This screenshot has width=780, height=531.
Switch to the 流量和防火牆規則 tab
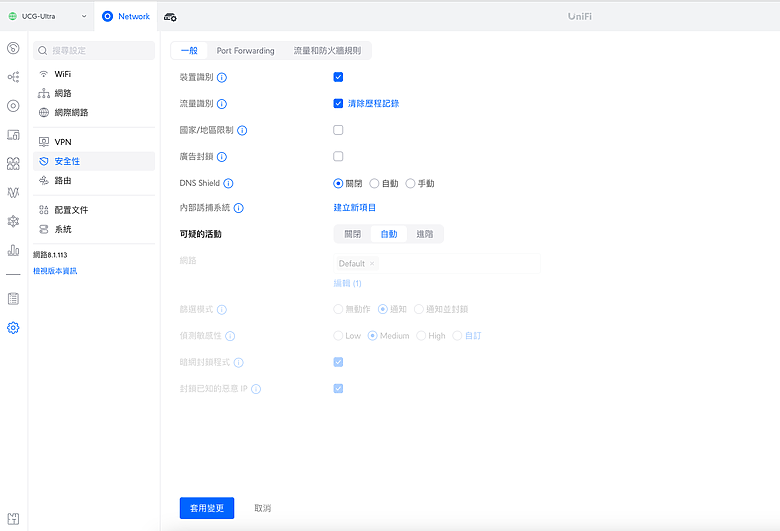tap(328, 51)
